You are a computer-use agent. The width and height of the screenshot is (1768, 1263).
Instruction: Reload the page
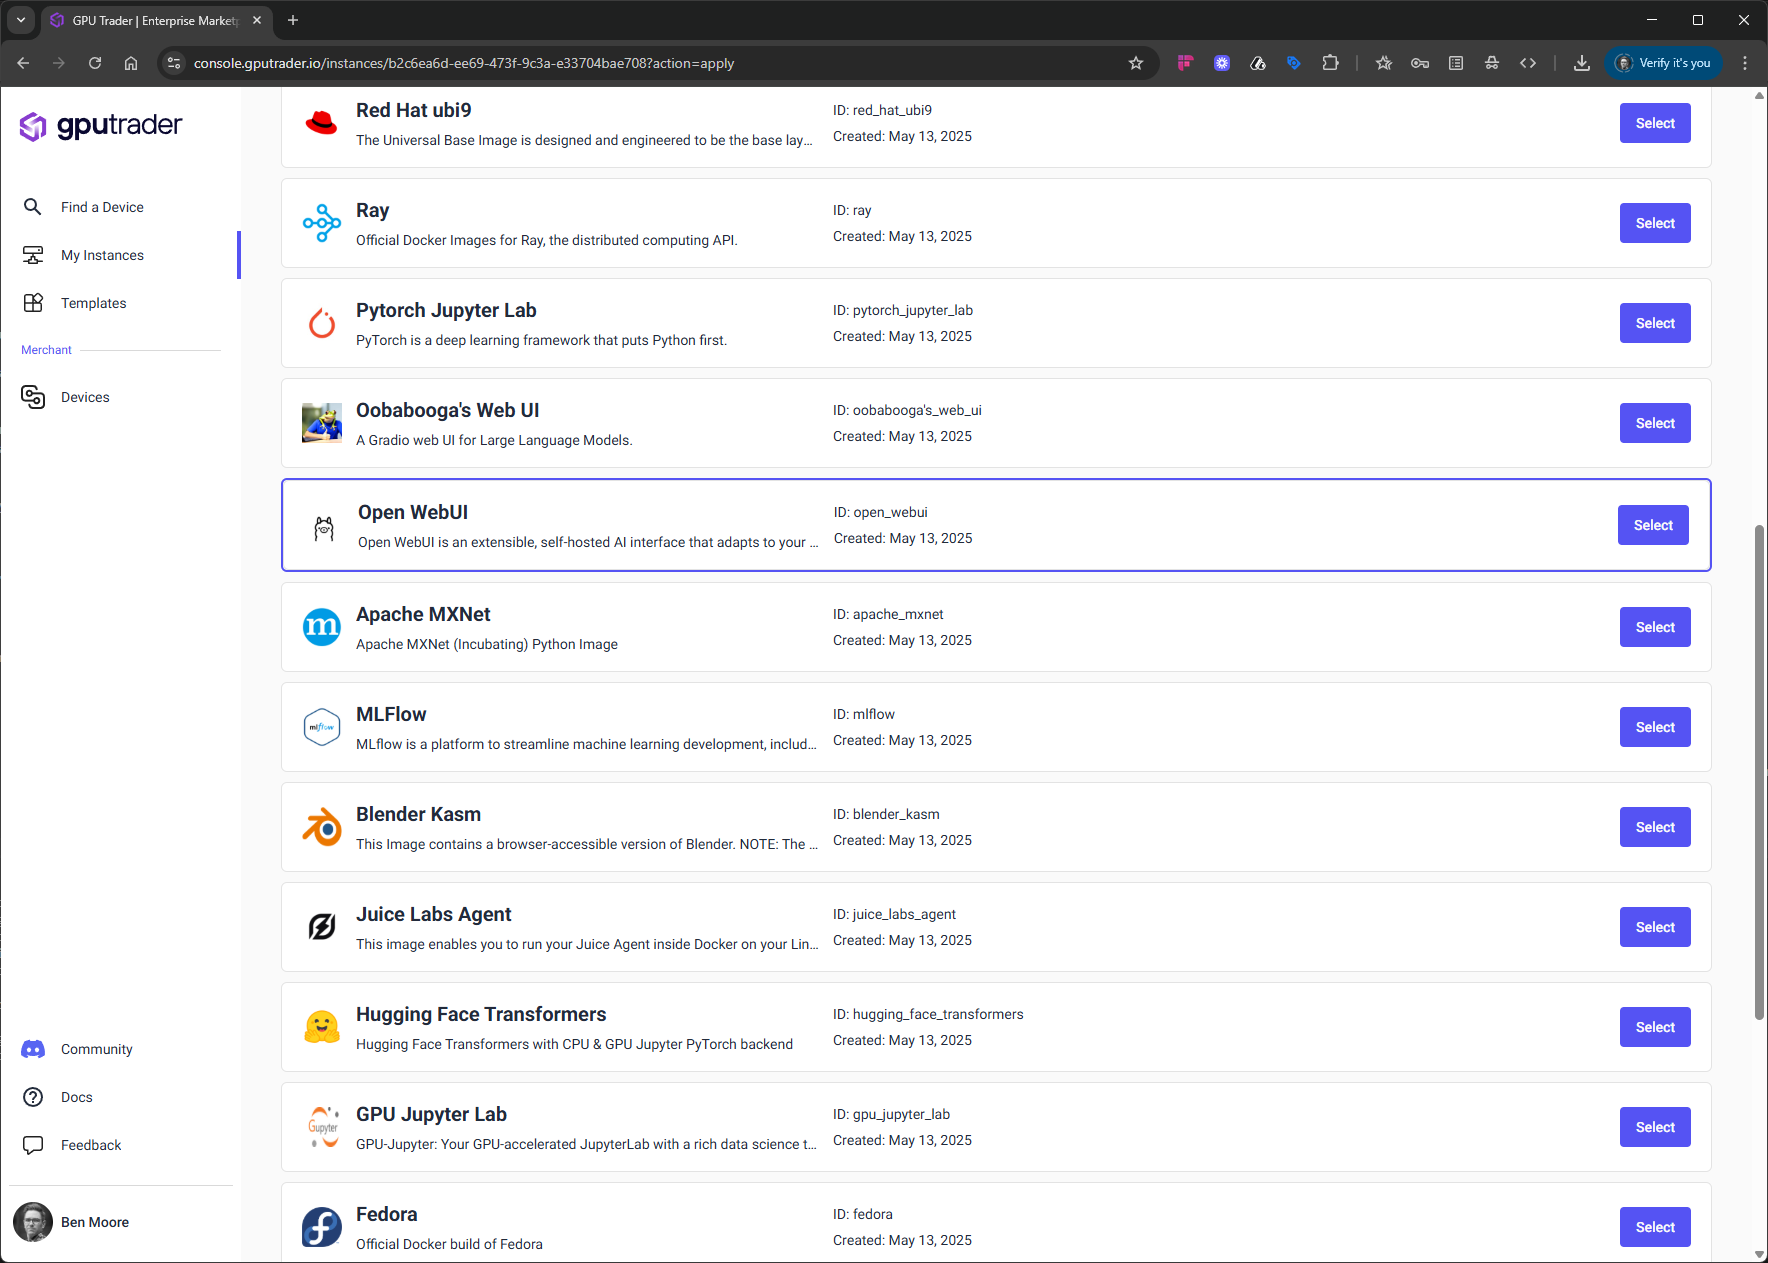click(95, 63)
